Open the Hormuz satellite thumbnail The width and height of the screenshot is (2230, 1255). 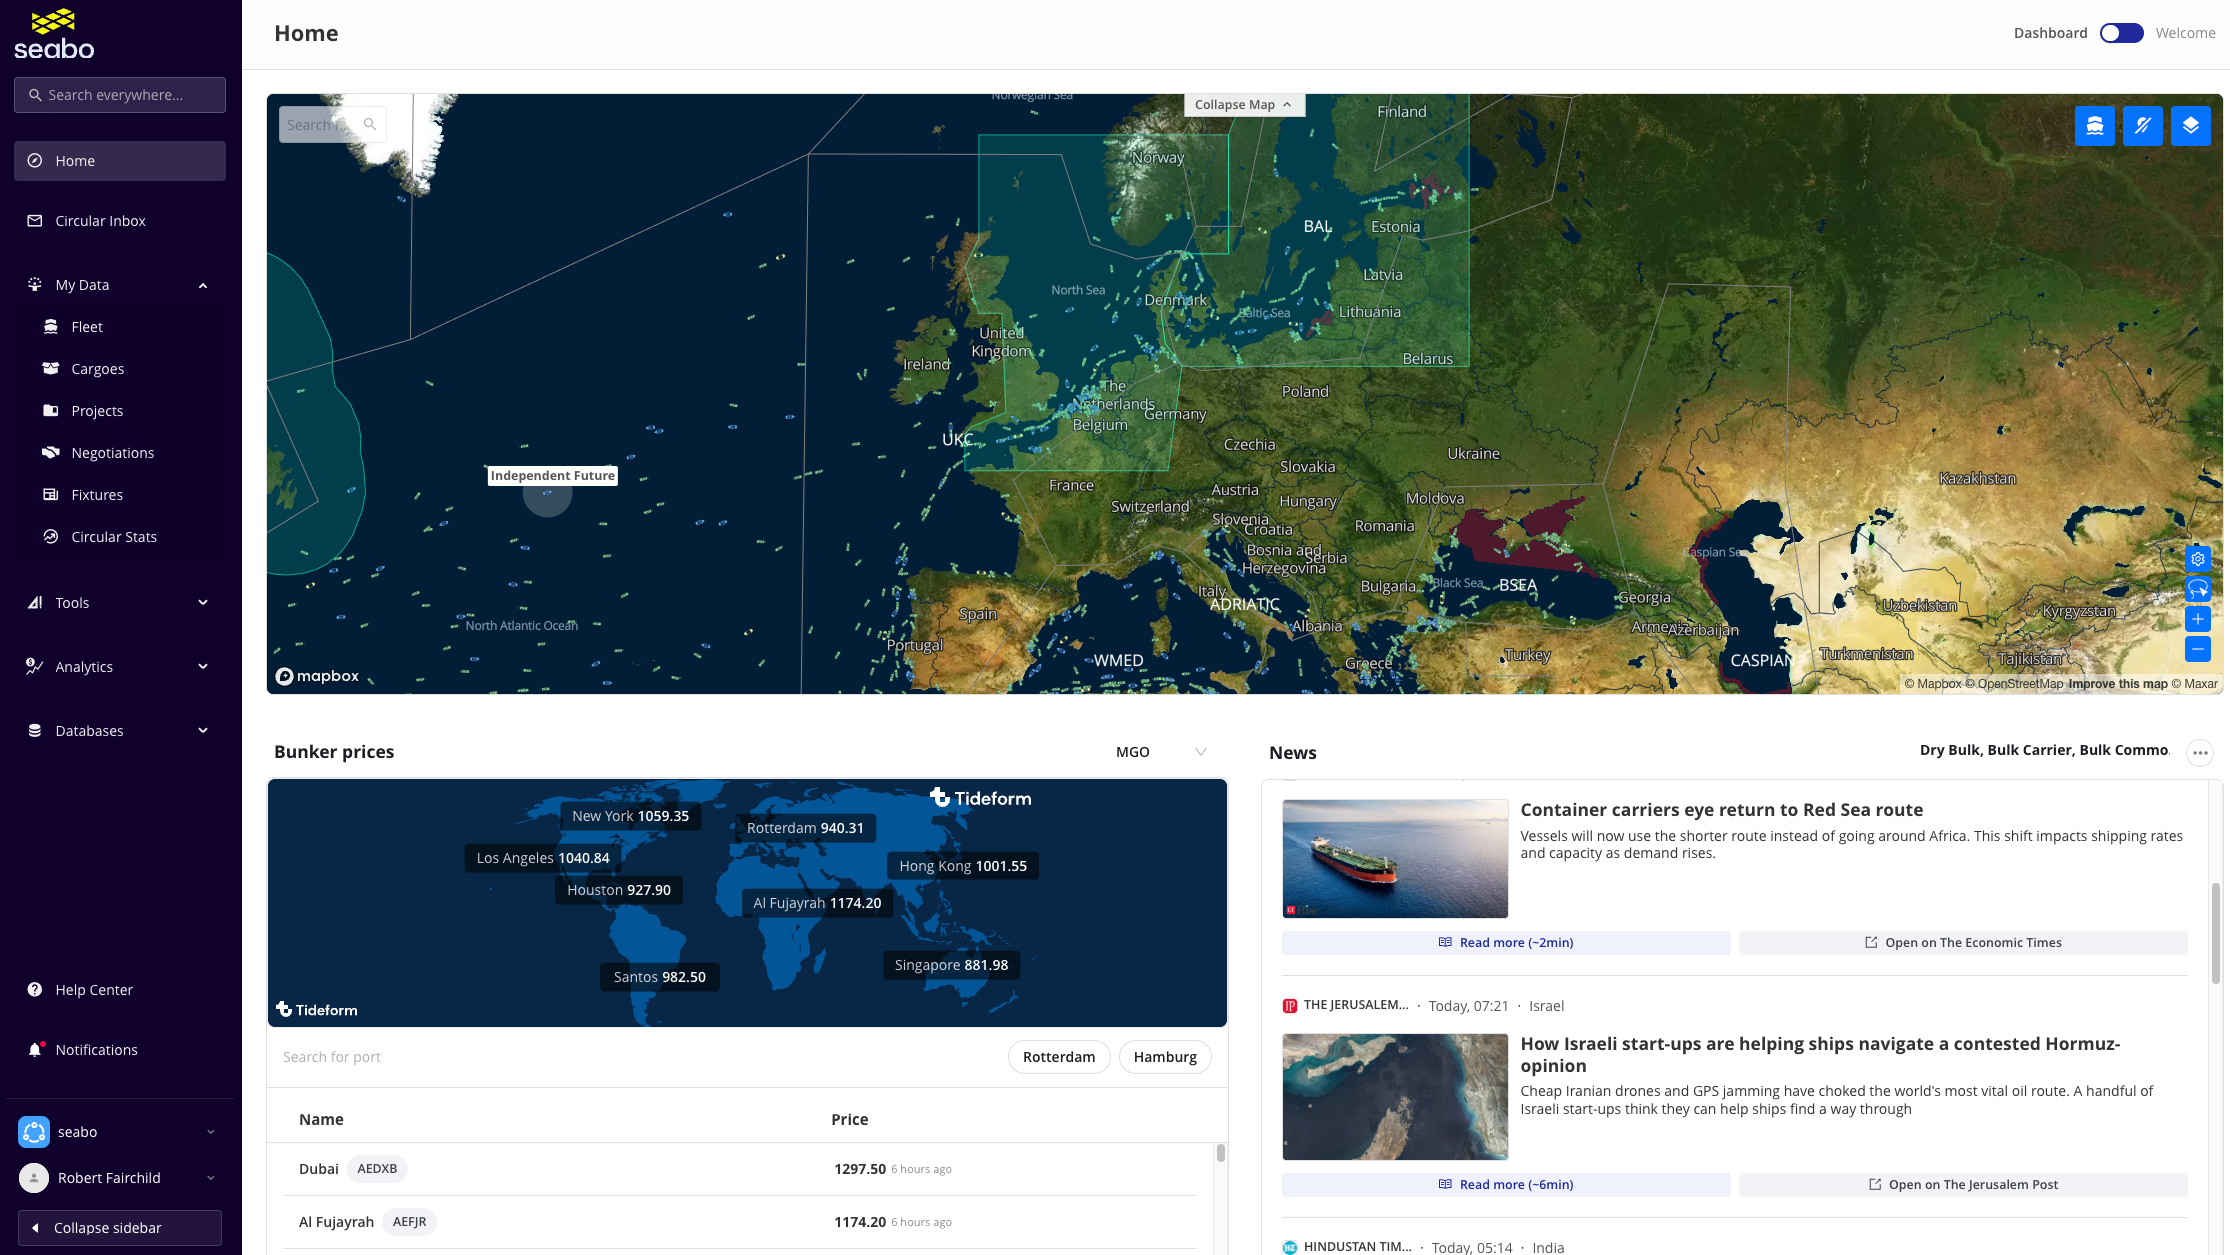tap(1395, 1097)
